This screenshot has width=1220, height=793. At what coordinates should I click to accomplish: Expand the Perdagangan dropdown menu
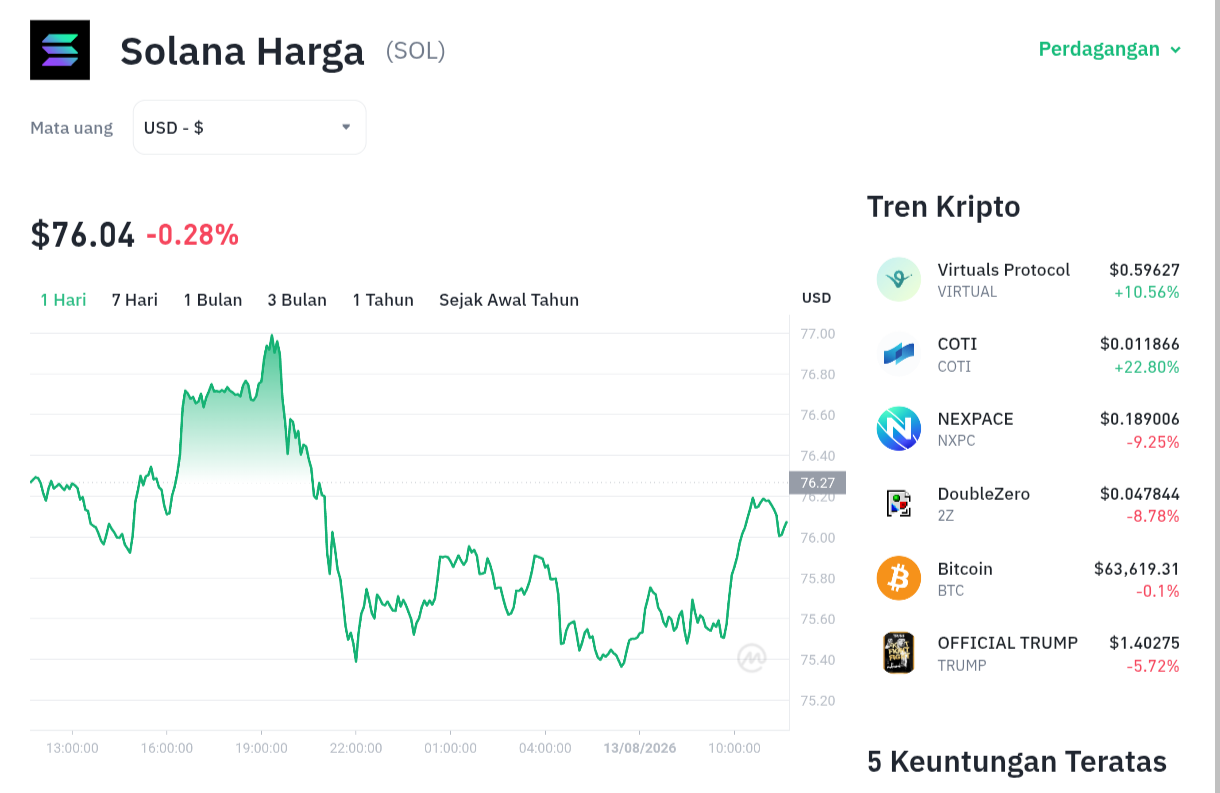[1110, 49]
